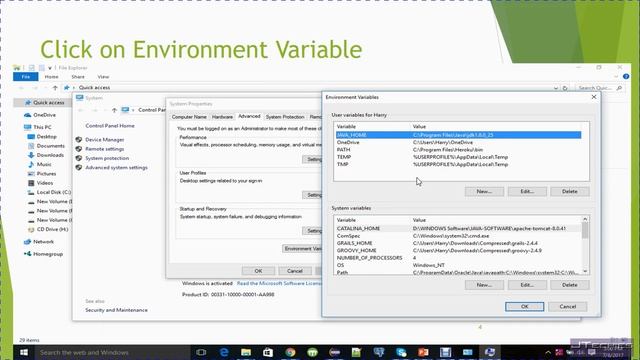
Task: Click the Downloads arrow icon in the sidebar
Action: [x=31, y=155]
